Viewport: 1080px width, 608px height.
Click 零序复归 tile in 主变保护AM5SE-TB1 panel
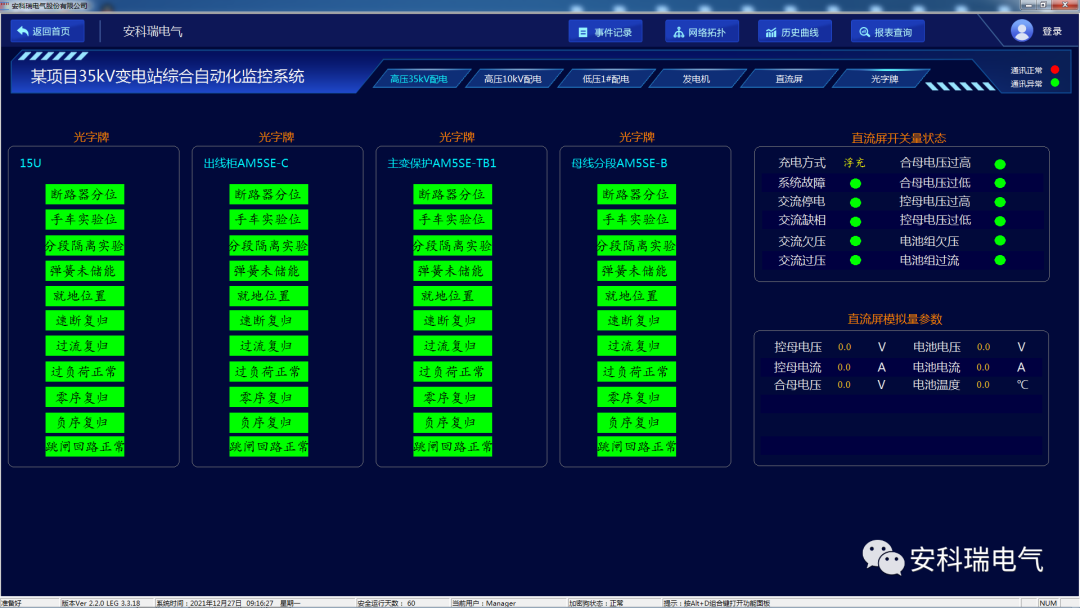(x=453, y=397)
